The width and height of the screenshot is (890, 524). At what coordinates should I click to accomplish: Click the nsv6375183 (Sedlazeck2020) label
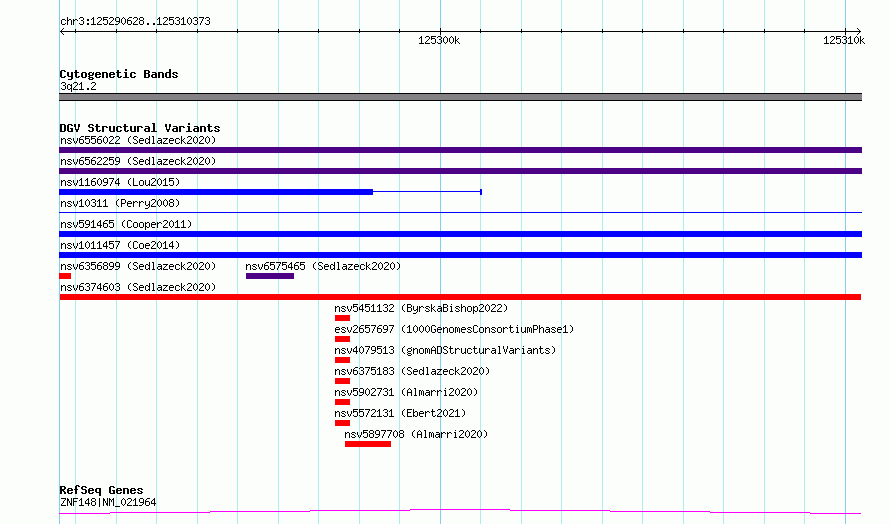[x=412, y=371]
